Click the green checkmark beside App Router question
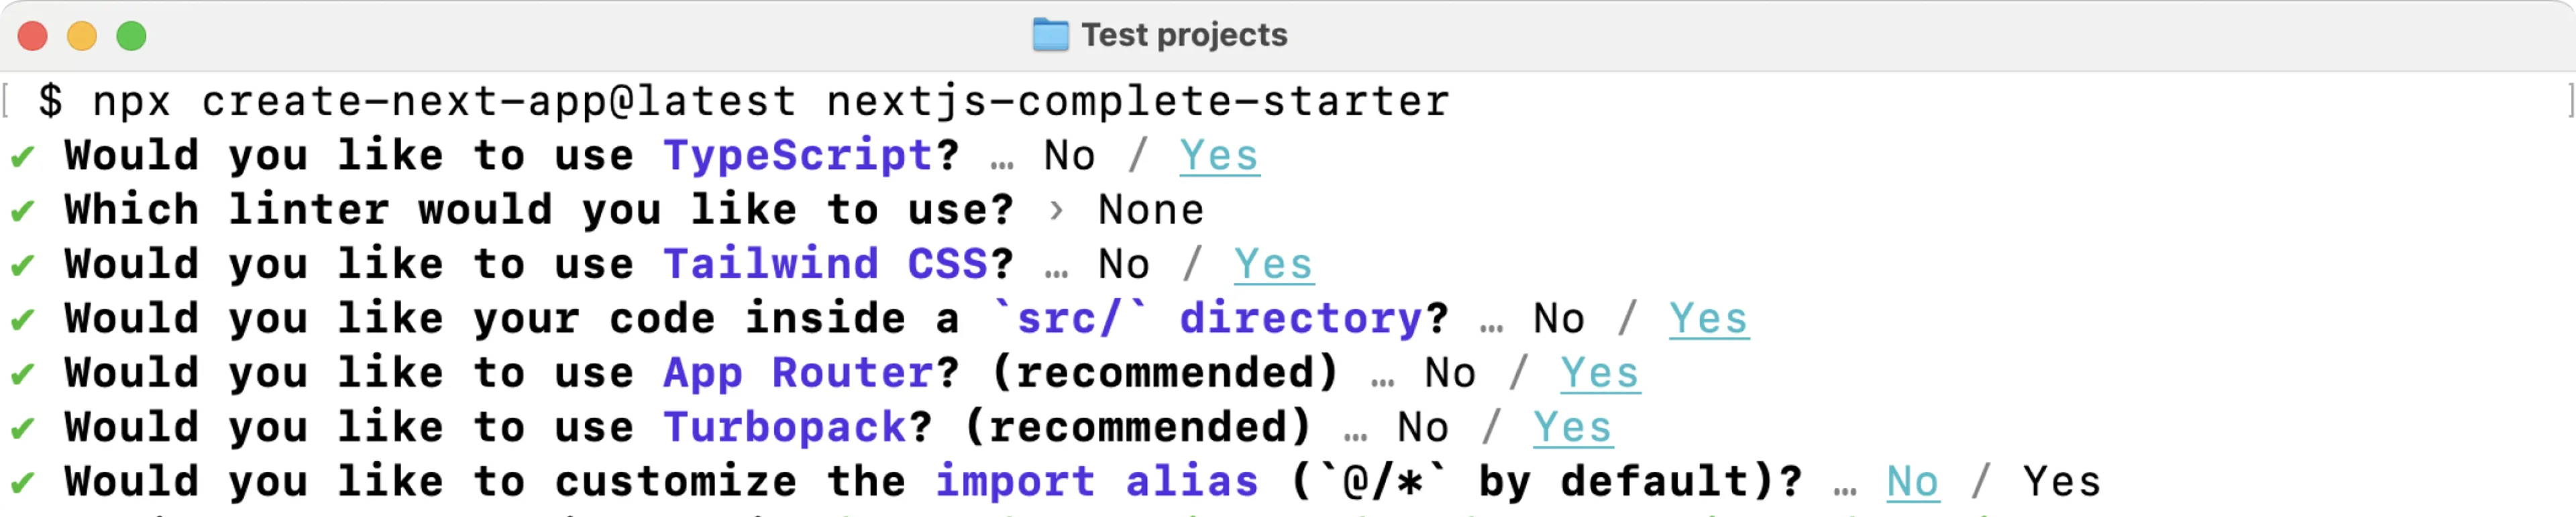This screenshot has height=517, width=2576. coord(22,374)
